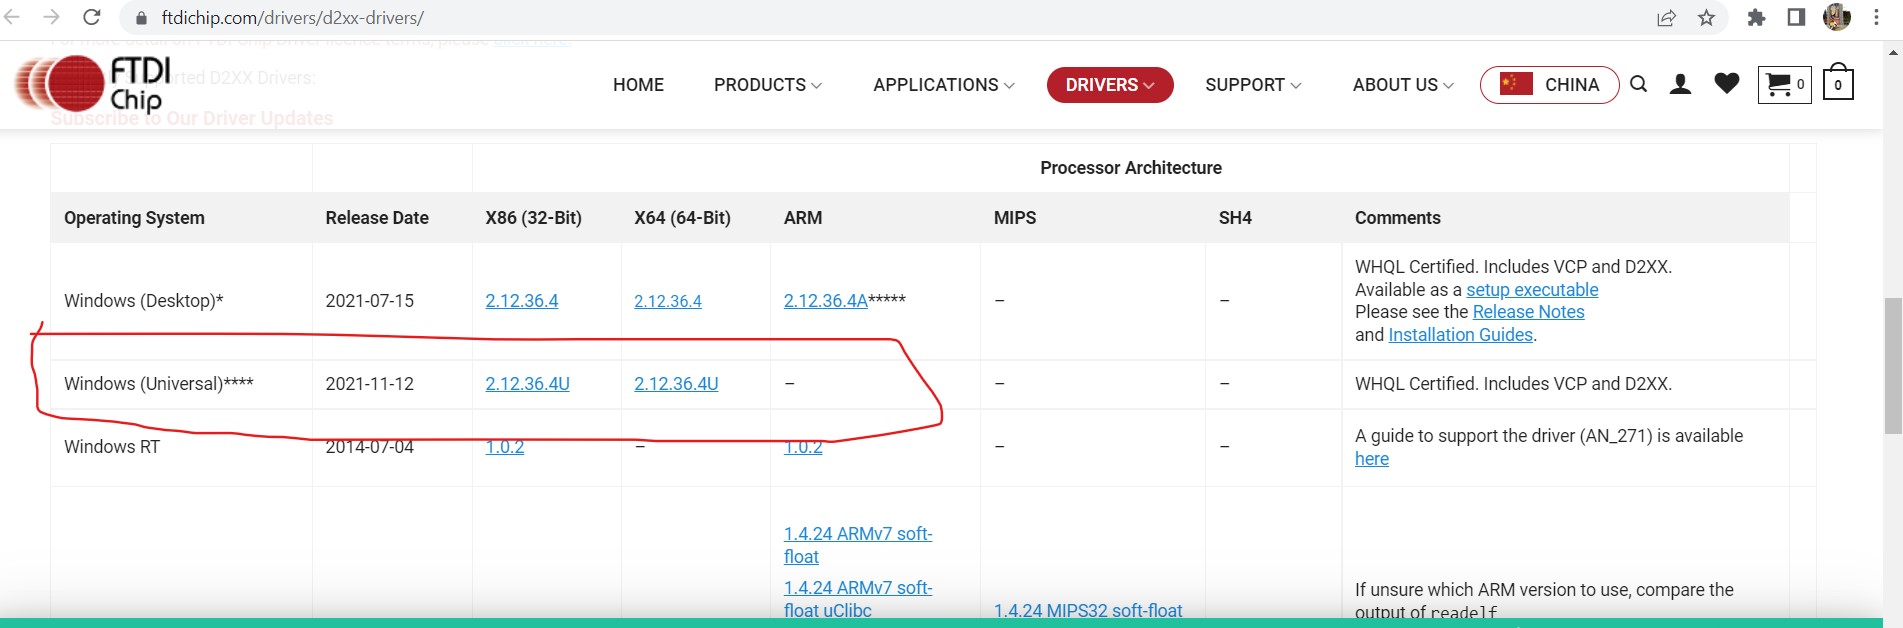The width and height of the screenshot is (1903, 628).
Task: Open AN_271 guide 'here' link
Action: 1372,459
